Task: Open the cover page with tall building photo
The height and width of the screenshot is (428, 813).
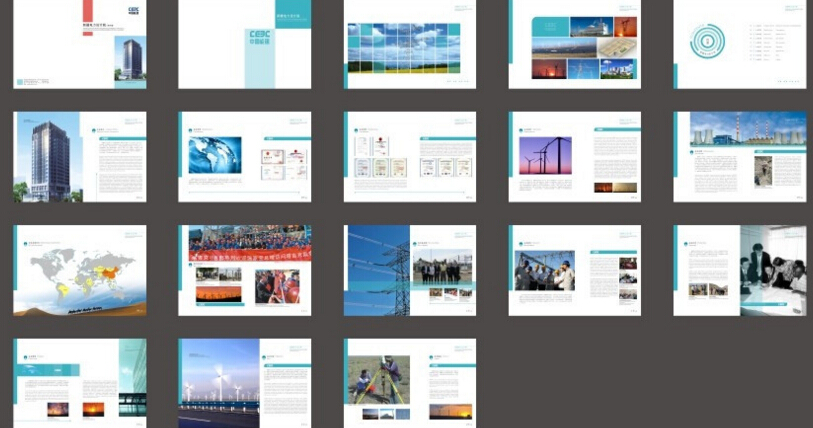Action: (x=80, y=44)
